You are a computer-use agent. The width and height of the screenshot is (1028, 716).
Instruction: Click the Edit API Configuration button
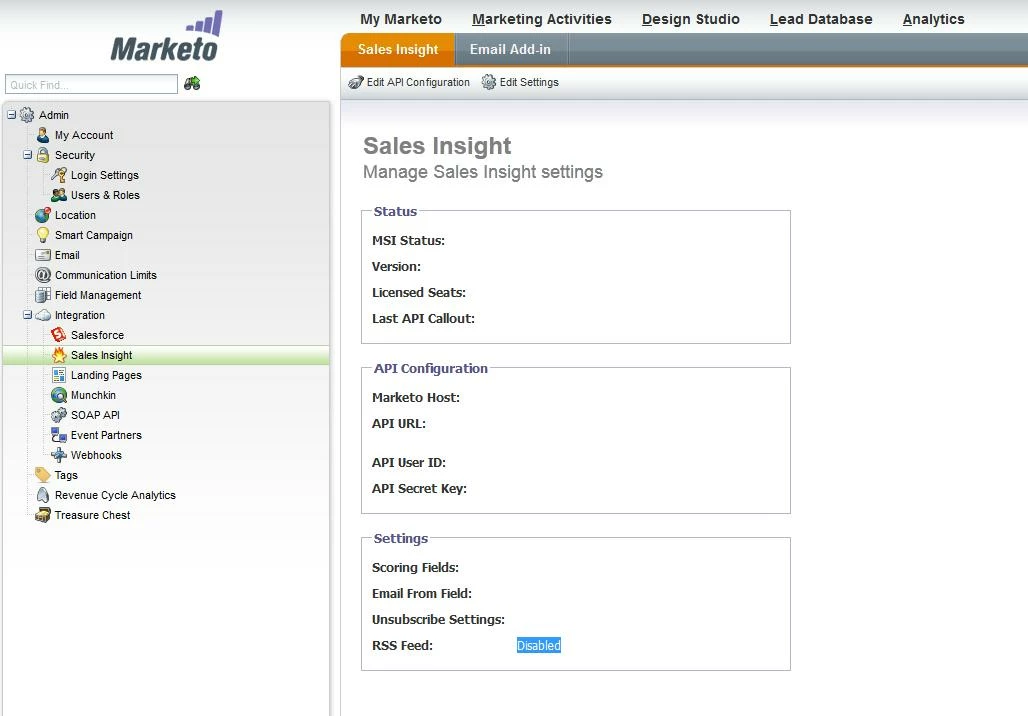point(409,83)
